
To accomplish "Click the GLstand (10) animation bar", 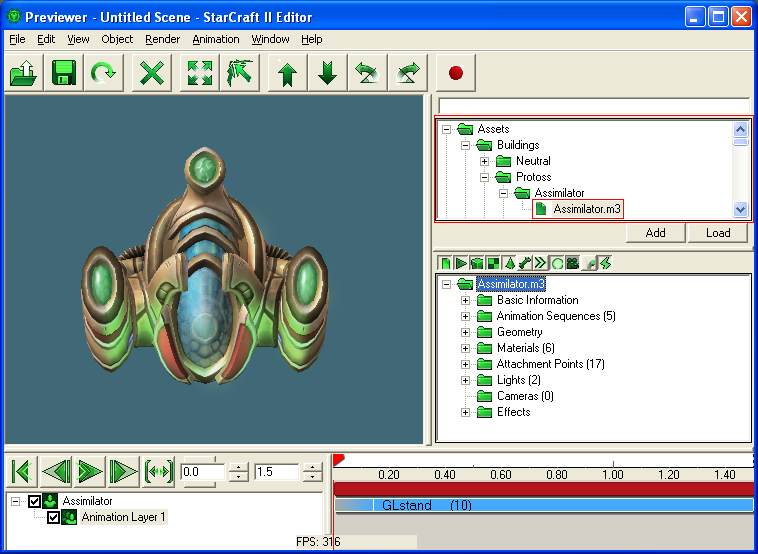I will 544,505.
